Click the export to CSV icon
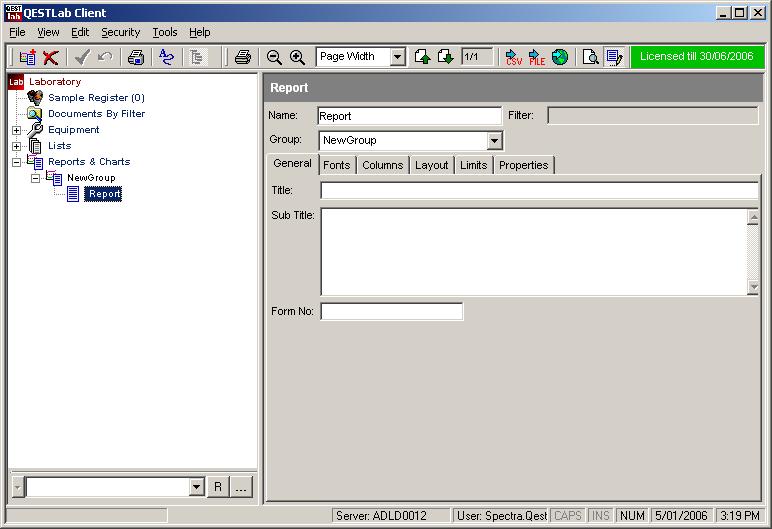 513,57
